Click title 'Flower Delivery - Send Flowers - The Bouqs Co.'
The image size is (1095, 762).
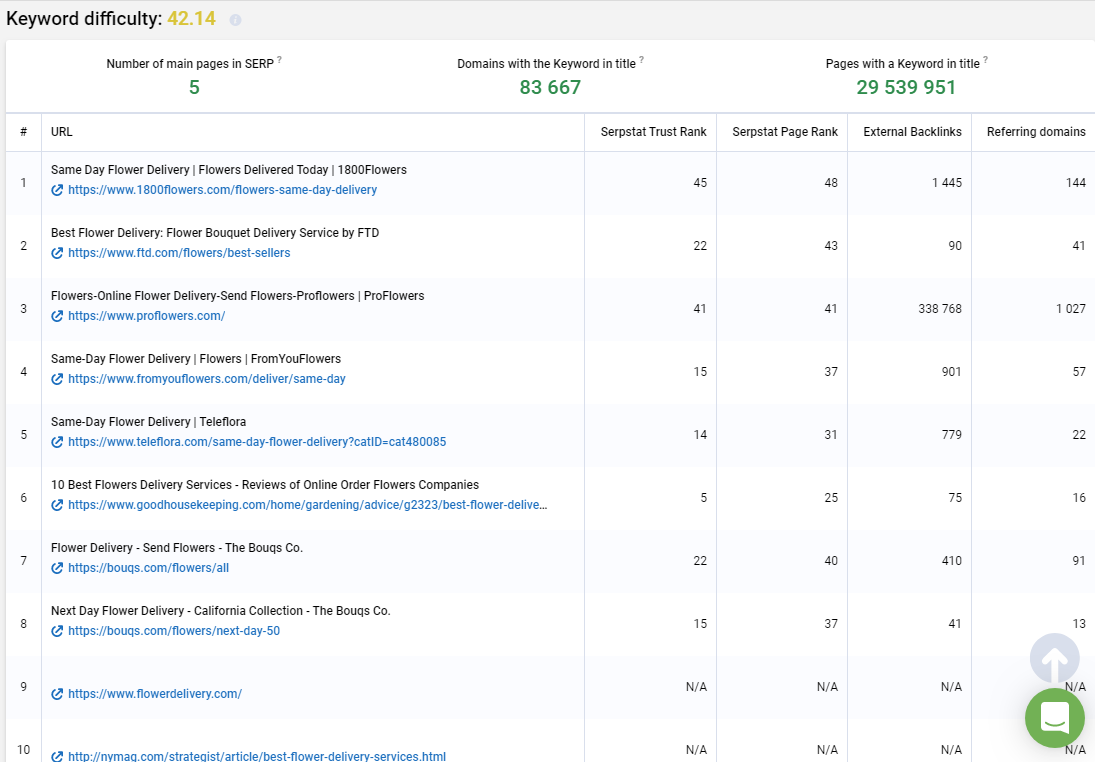[177, 548]
